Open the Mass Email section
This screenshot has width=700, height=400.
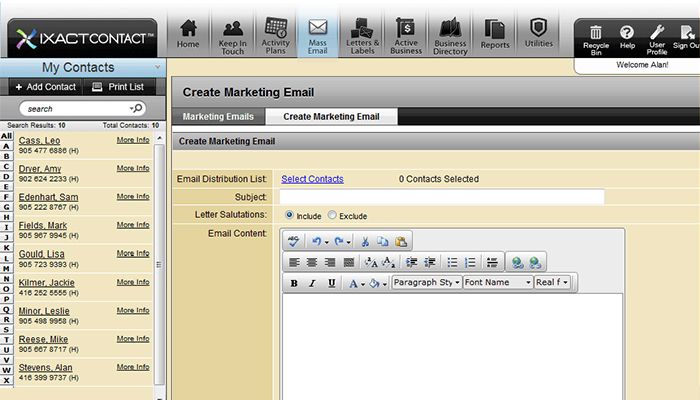point(317,36)
